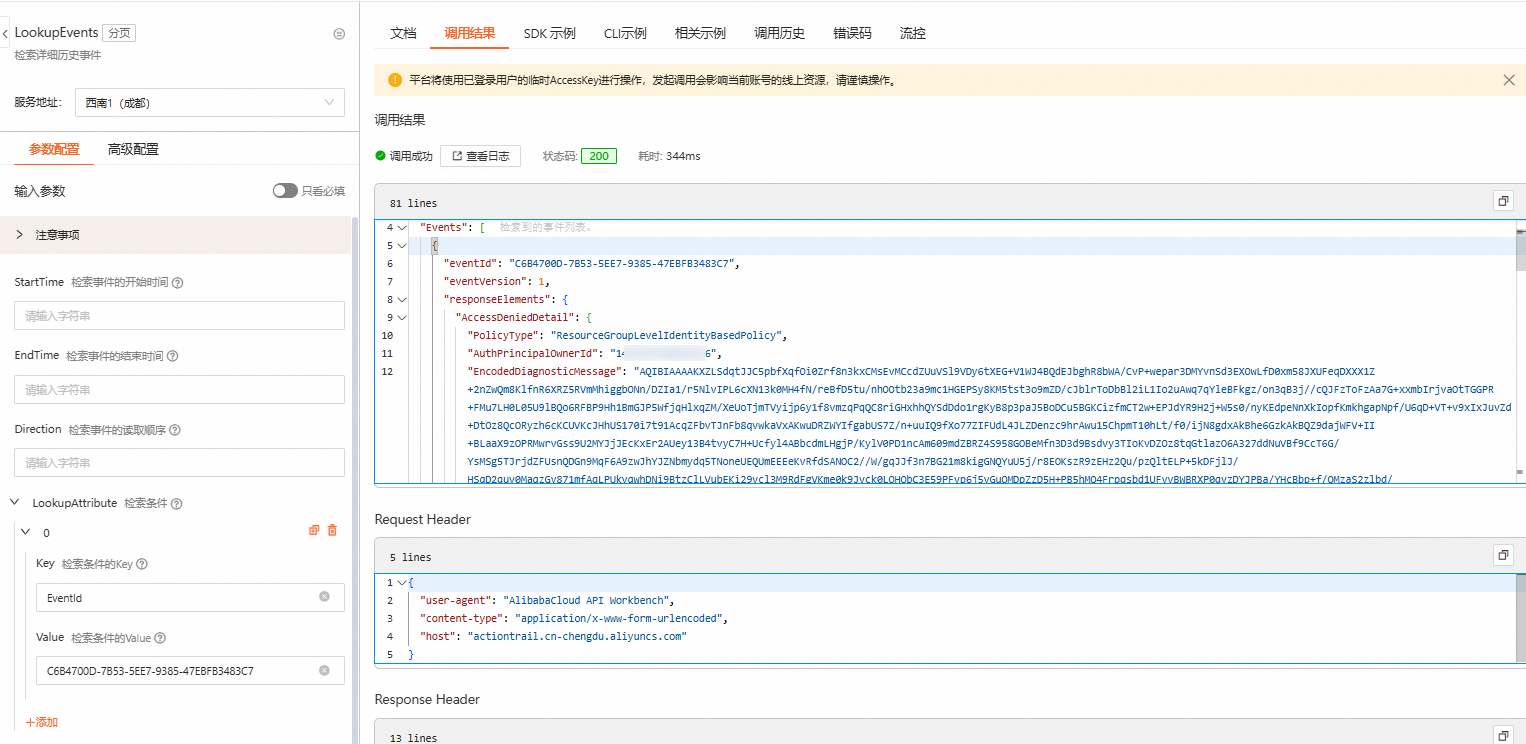
Task: Open the 文档 tab
Action: [x=403, y=33]
